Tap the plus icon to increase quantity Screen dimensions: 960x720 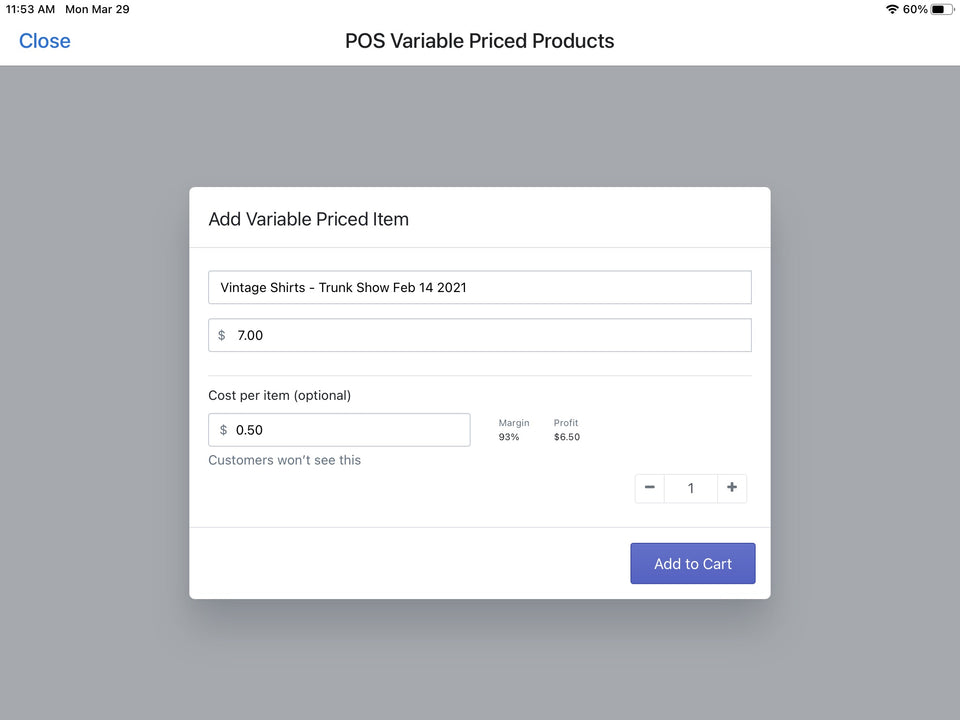click(x=732, y=488)
